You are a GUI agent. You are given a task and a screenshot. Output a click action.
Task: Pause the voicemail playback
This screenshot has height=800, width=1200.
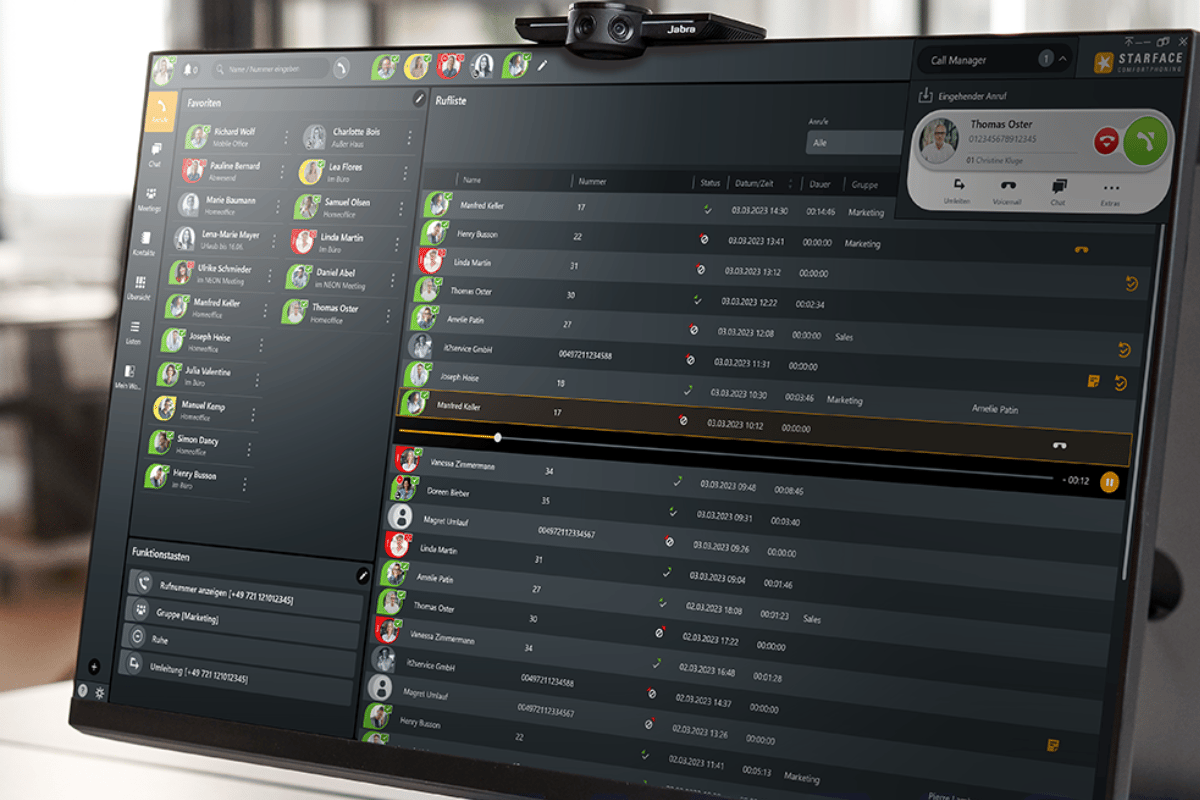click(x=1109, y=482)
